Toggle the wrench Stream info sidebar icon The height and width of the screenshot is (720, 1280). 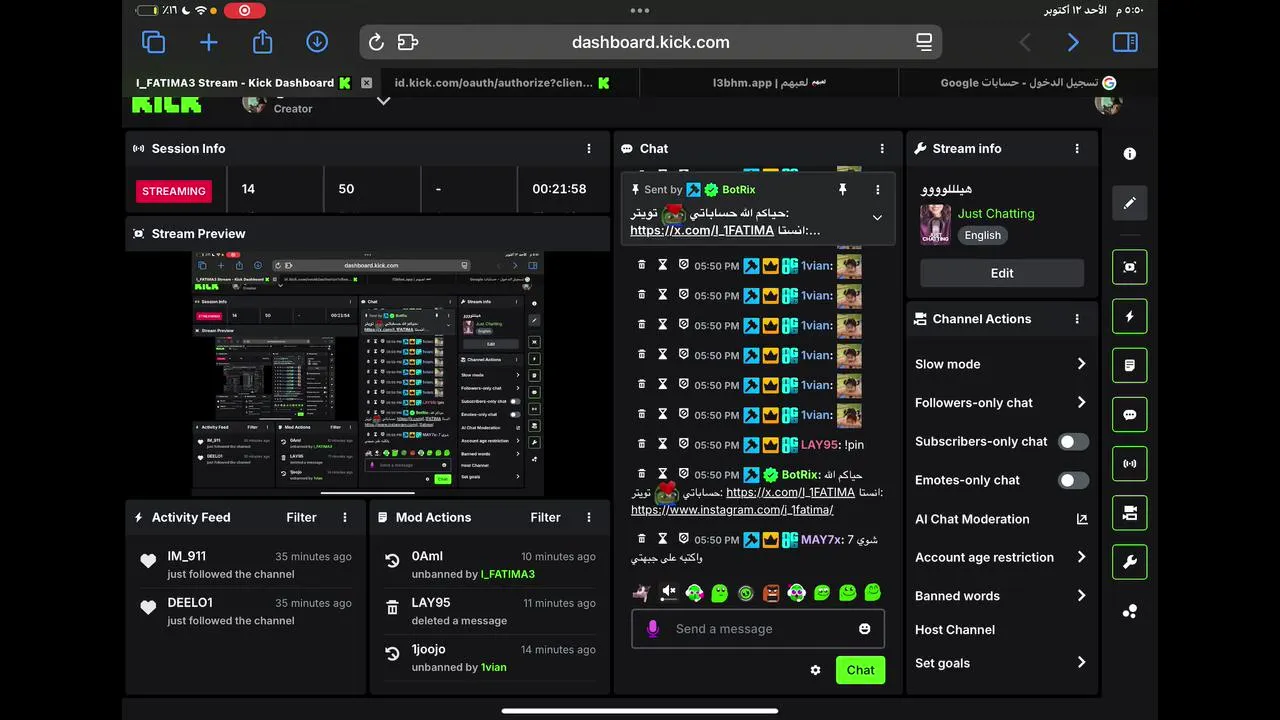1130,562
